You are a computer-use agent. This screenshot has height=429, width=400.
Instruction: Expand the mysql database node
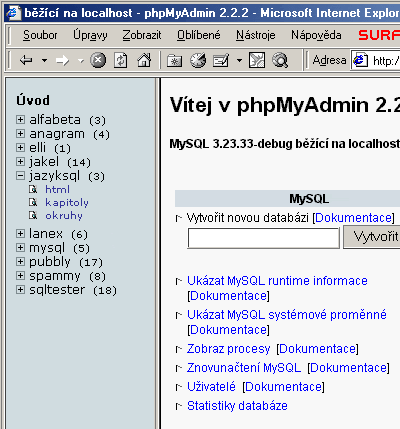[x=20, y=247]
